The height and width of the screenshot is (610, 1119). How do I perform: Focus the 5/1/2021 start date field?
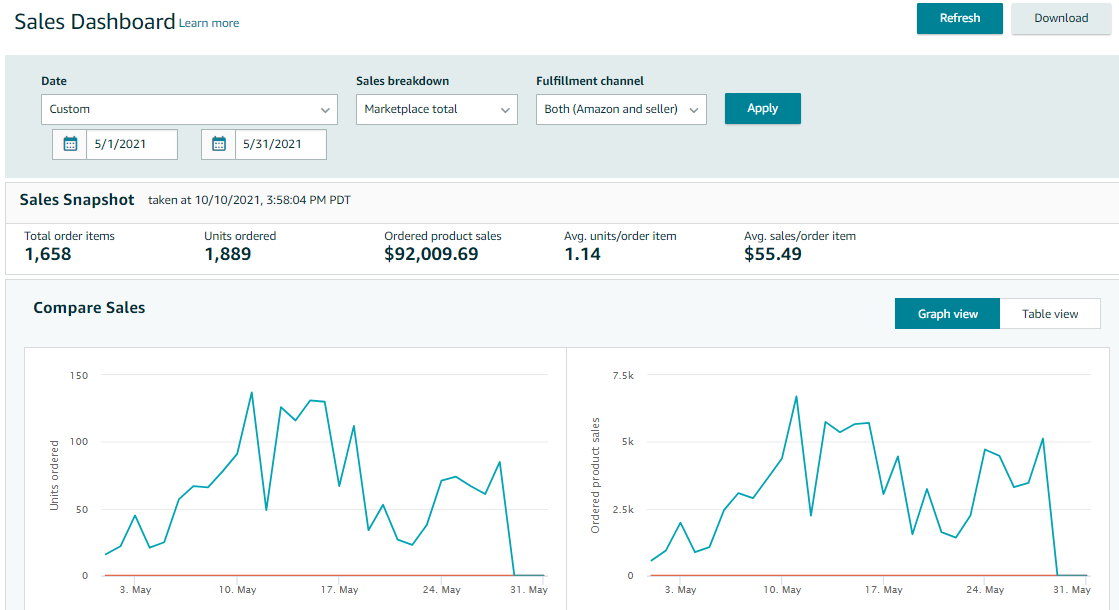131,144
